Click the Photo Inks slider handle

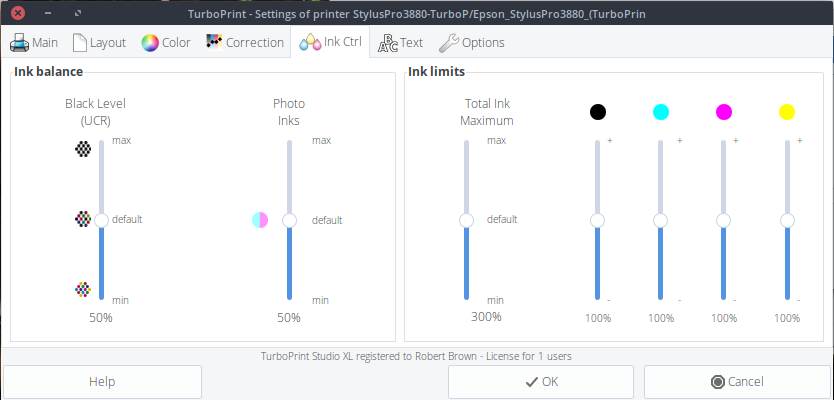point(289,220)
